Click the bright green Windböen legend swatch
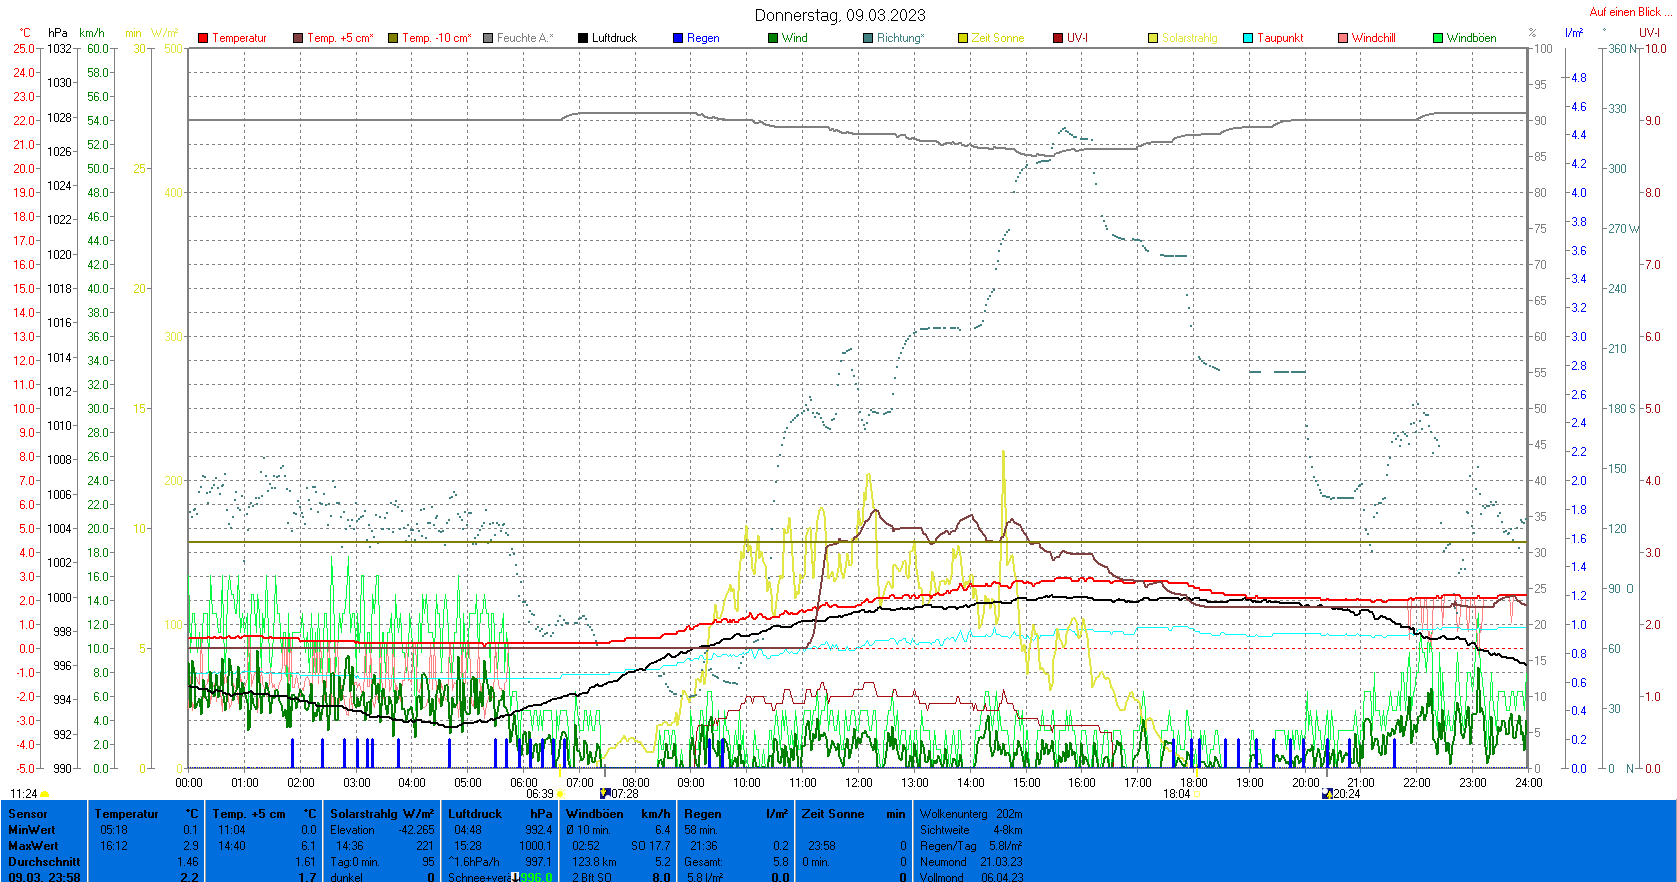 1438,38
